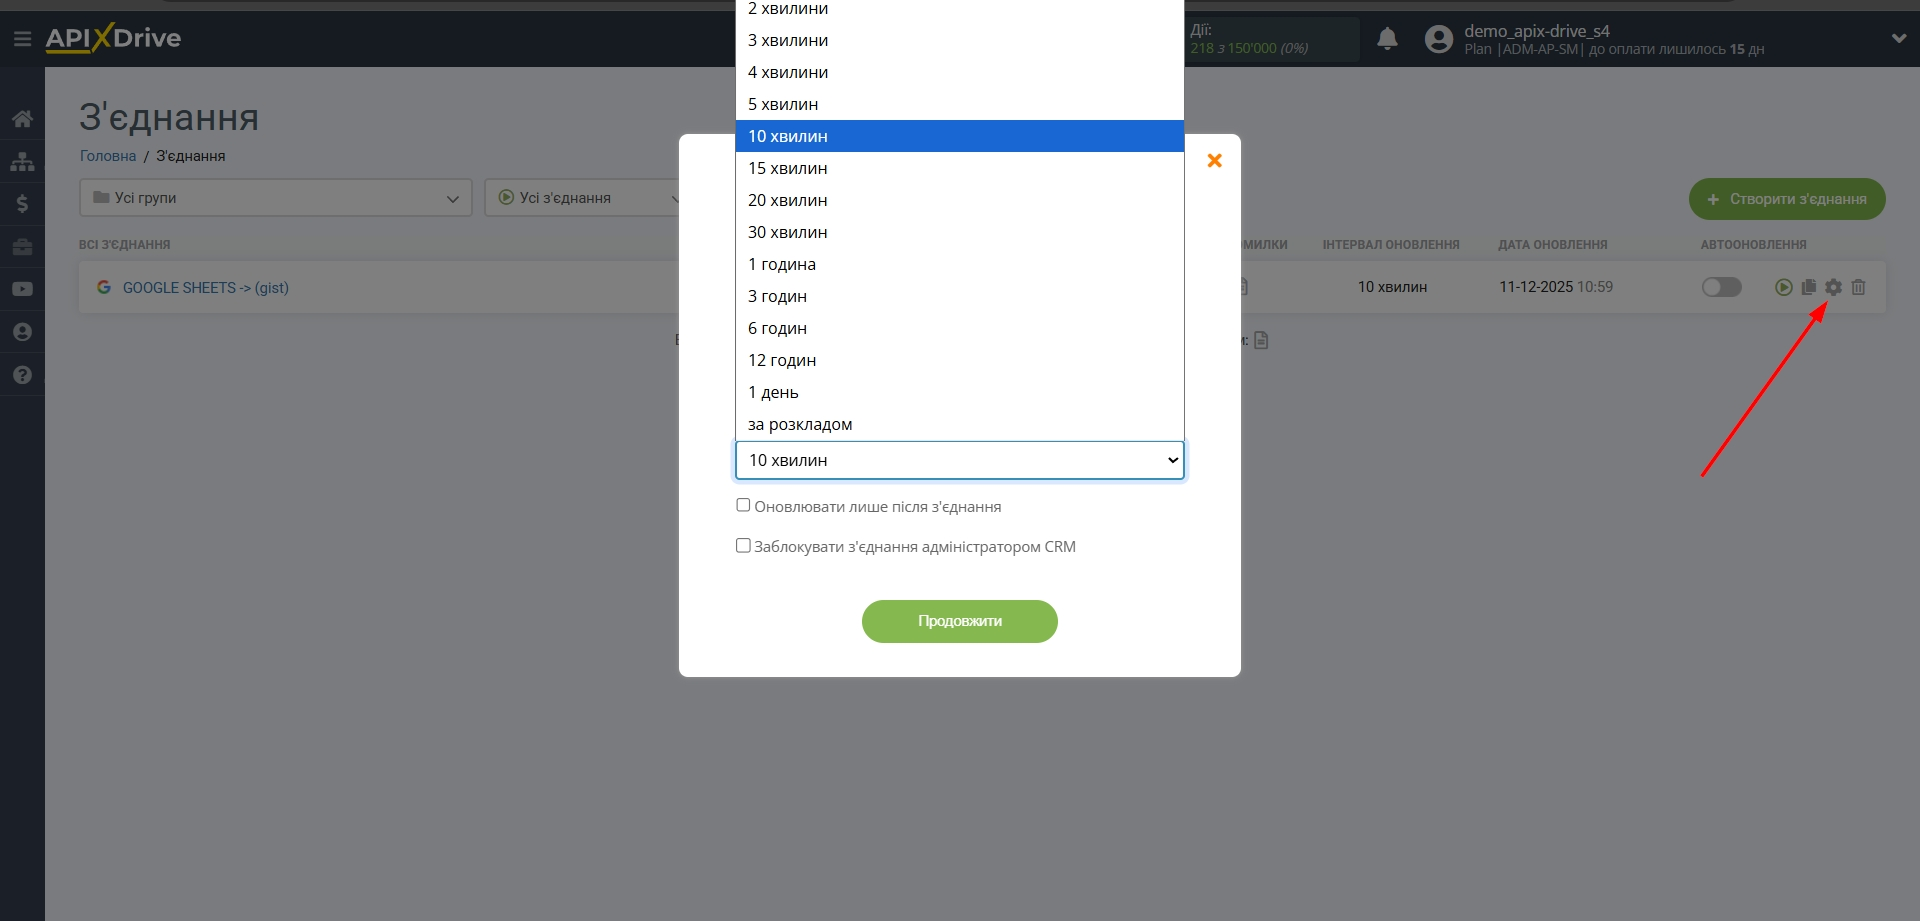1920x921 pixels.
Task: Click the connection settings gear icon
Action: tap(1833, 287)
